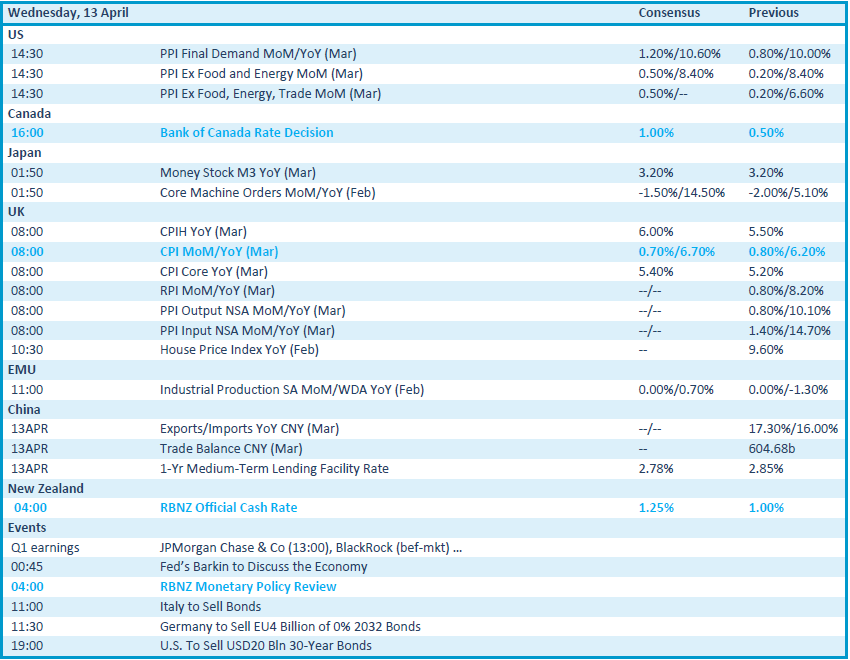
Task: Click Core Machine Orders MoM/YoY (Feb)
Action: 268,192
